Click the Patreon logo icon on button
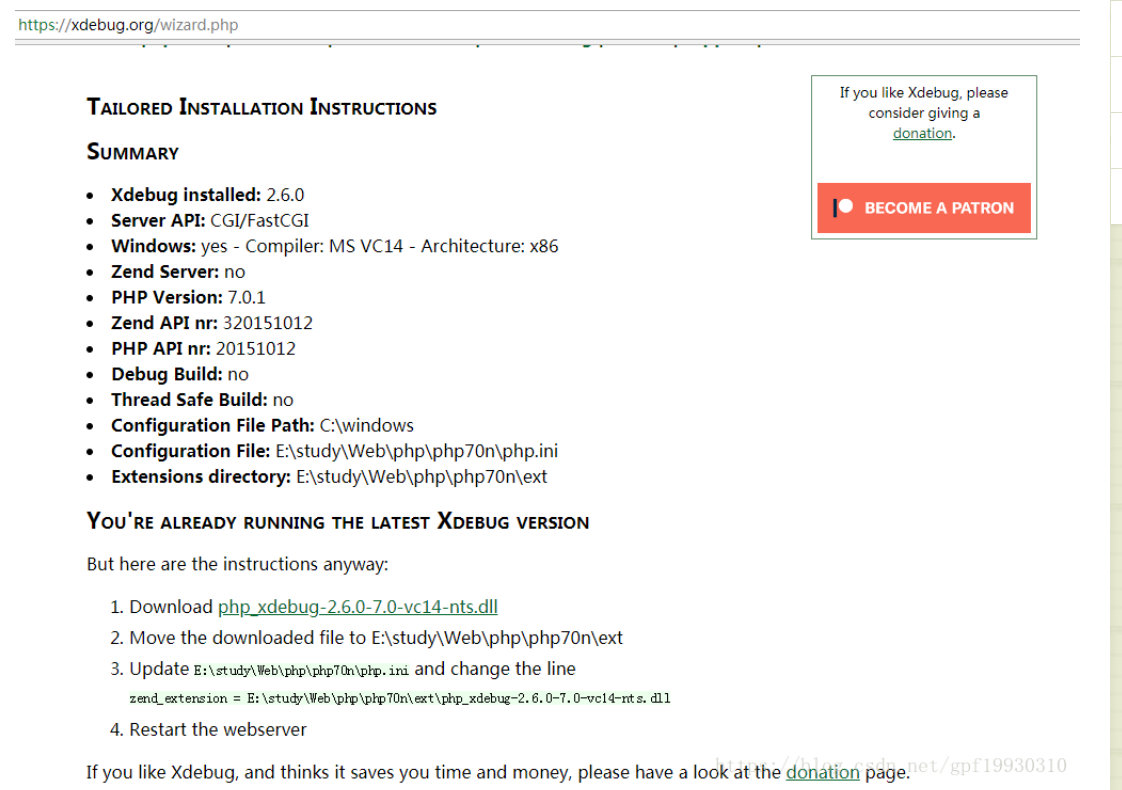 (x=843, y=208)
